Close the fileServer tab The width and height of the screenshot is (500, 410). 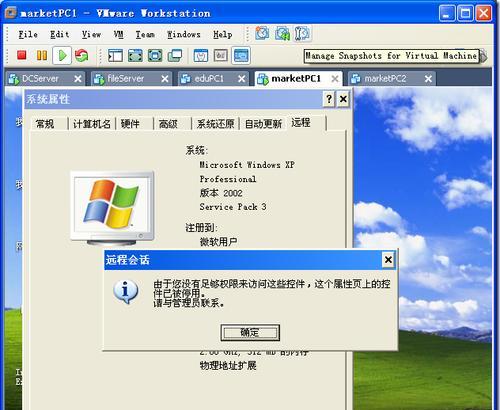[x=165, y=79]
